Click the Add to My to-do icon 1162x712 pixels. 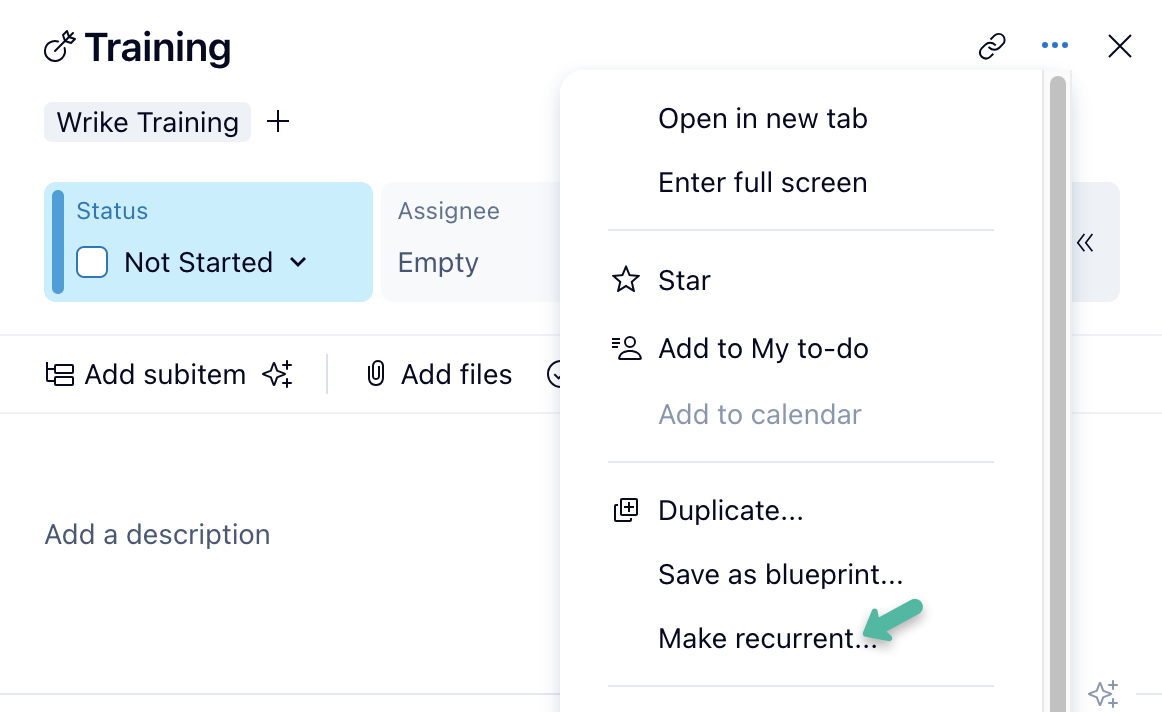(x=626, y=348)
